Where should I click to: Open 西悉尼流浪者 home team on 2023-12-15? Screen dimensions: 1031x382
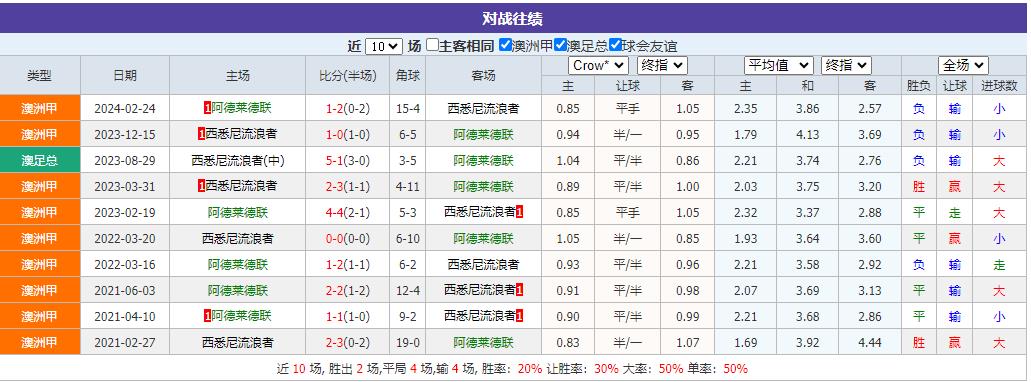(x=241, y=134)
